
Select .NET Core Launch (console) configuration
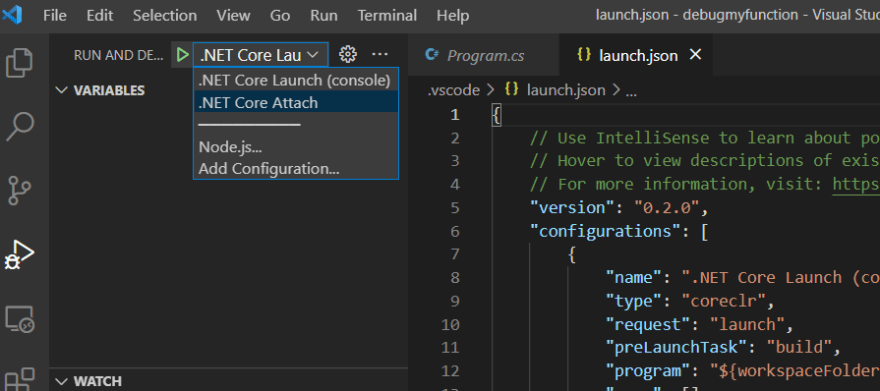(x=295, y=80)
